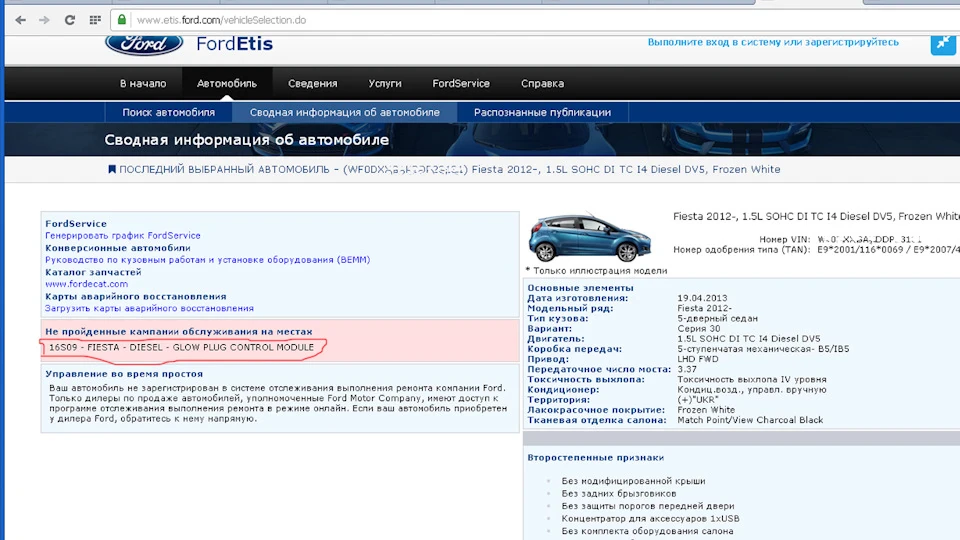Click the Frozen White paint value

click(x=706, y=410)
